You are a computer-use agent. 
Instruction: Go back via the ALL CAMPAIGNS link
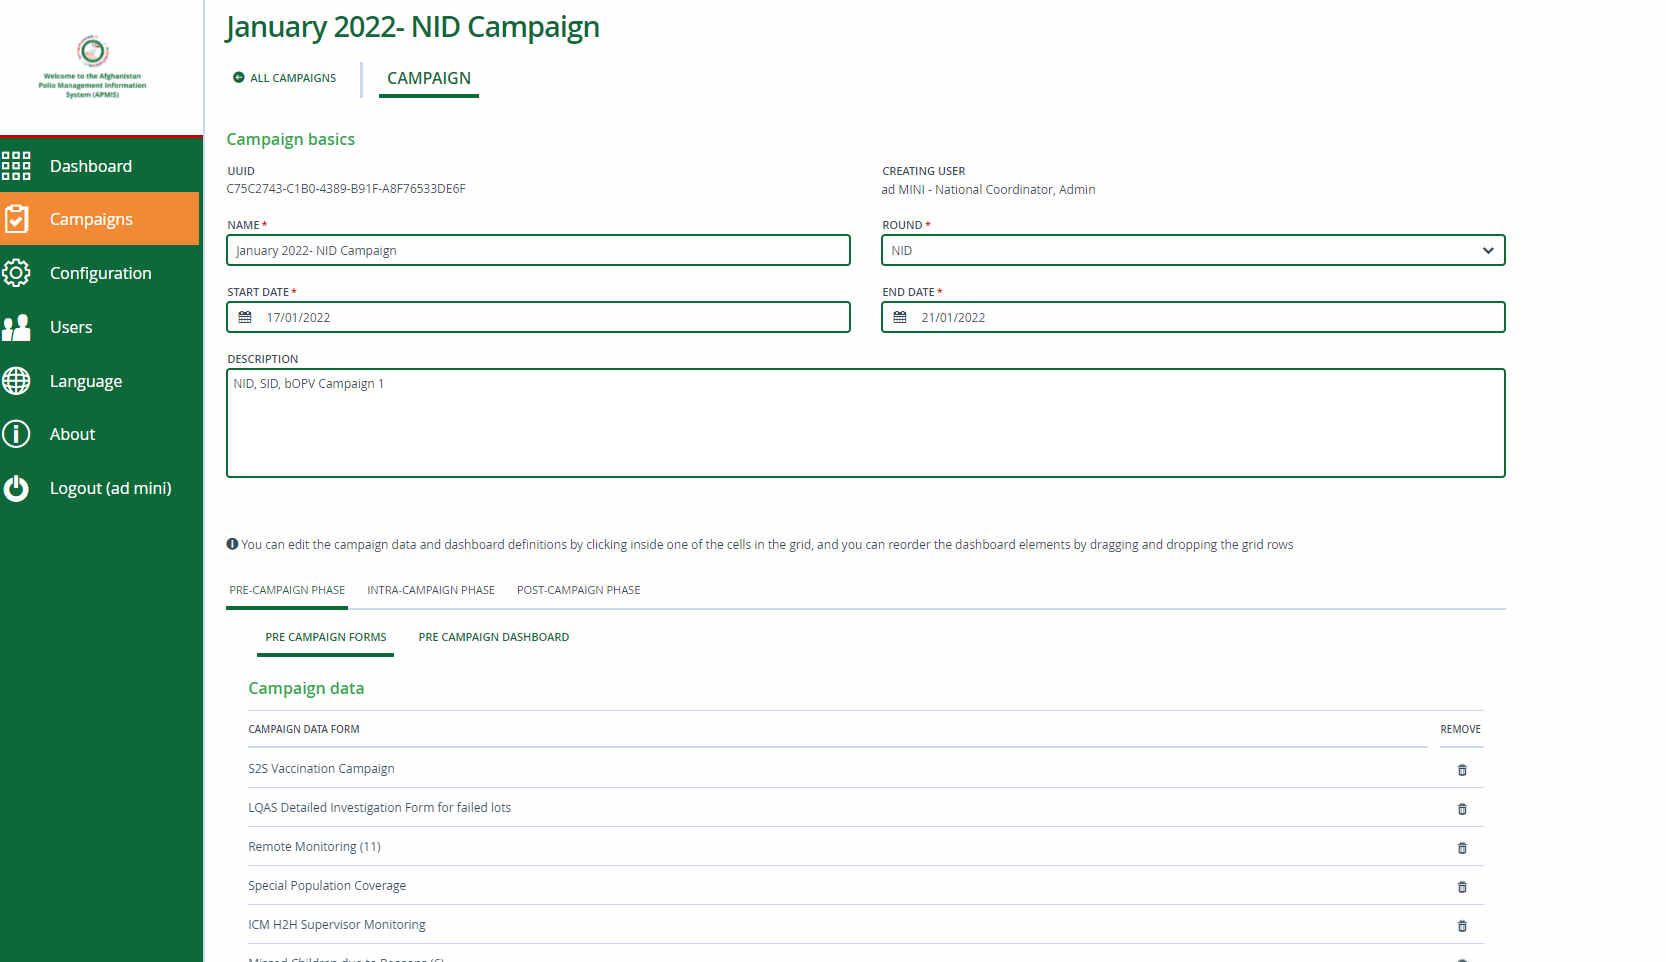click(x=293, y=77)
